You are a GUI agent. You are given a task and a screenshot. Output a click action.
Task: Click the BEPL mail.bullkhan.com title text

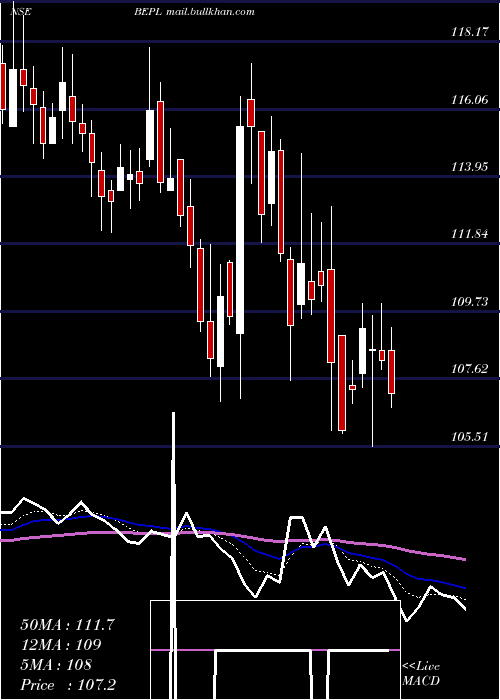195,12
